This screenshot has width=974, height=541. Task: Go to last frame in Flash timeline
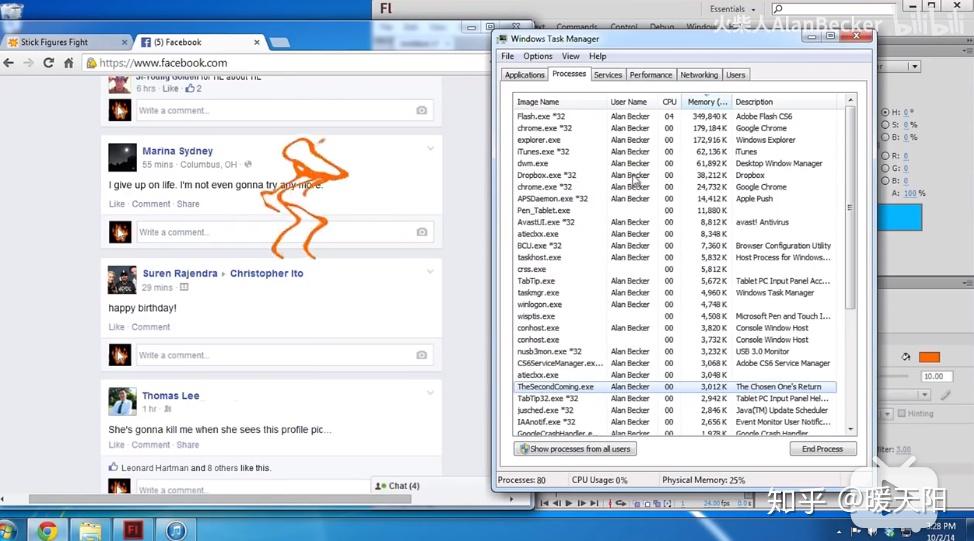click(594, 503)
